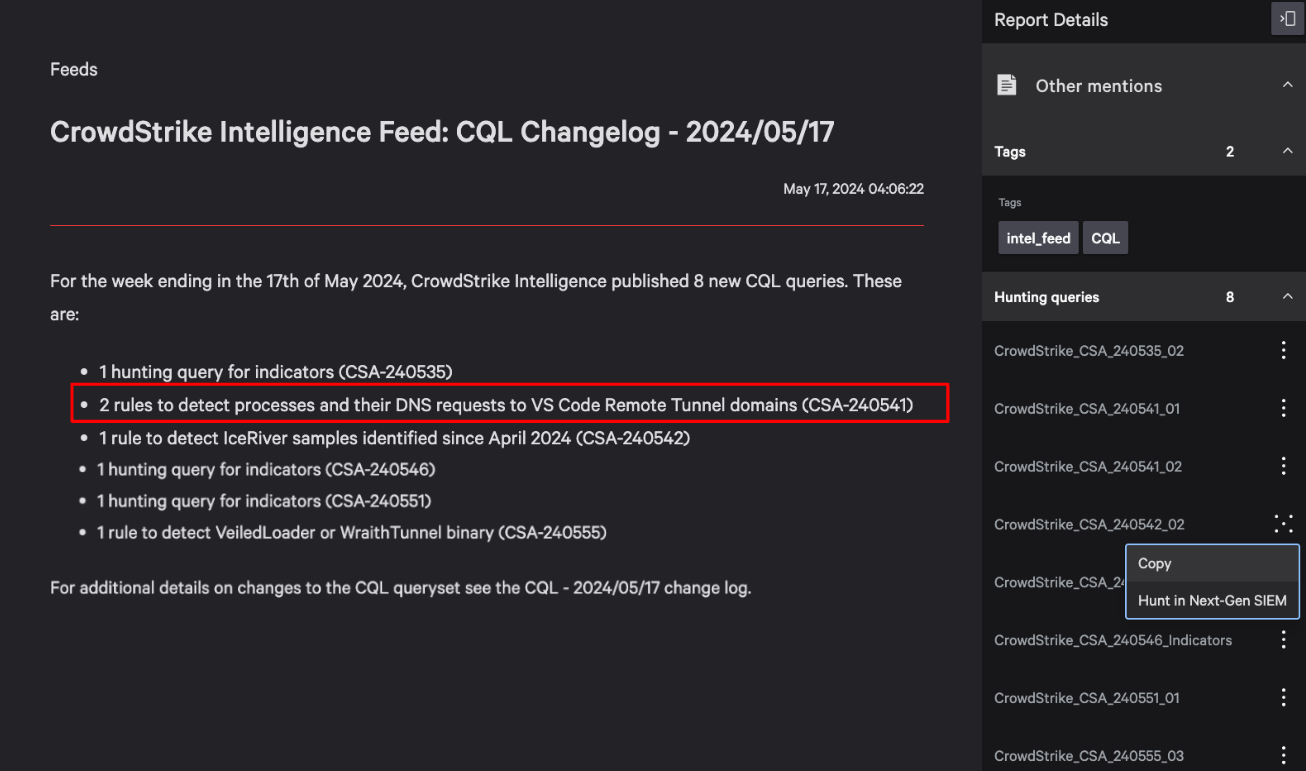Open kebab menu for CrowdStrike_CSA_240541_01
The image size is (1306, 771).
tap(1284, 409)
